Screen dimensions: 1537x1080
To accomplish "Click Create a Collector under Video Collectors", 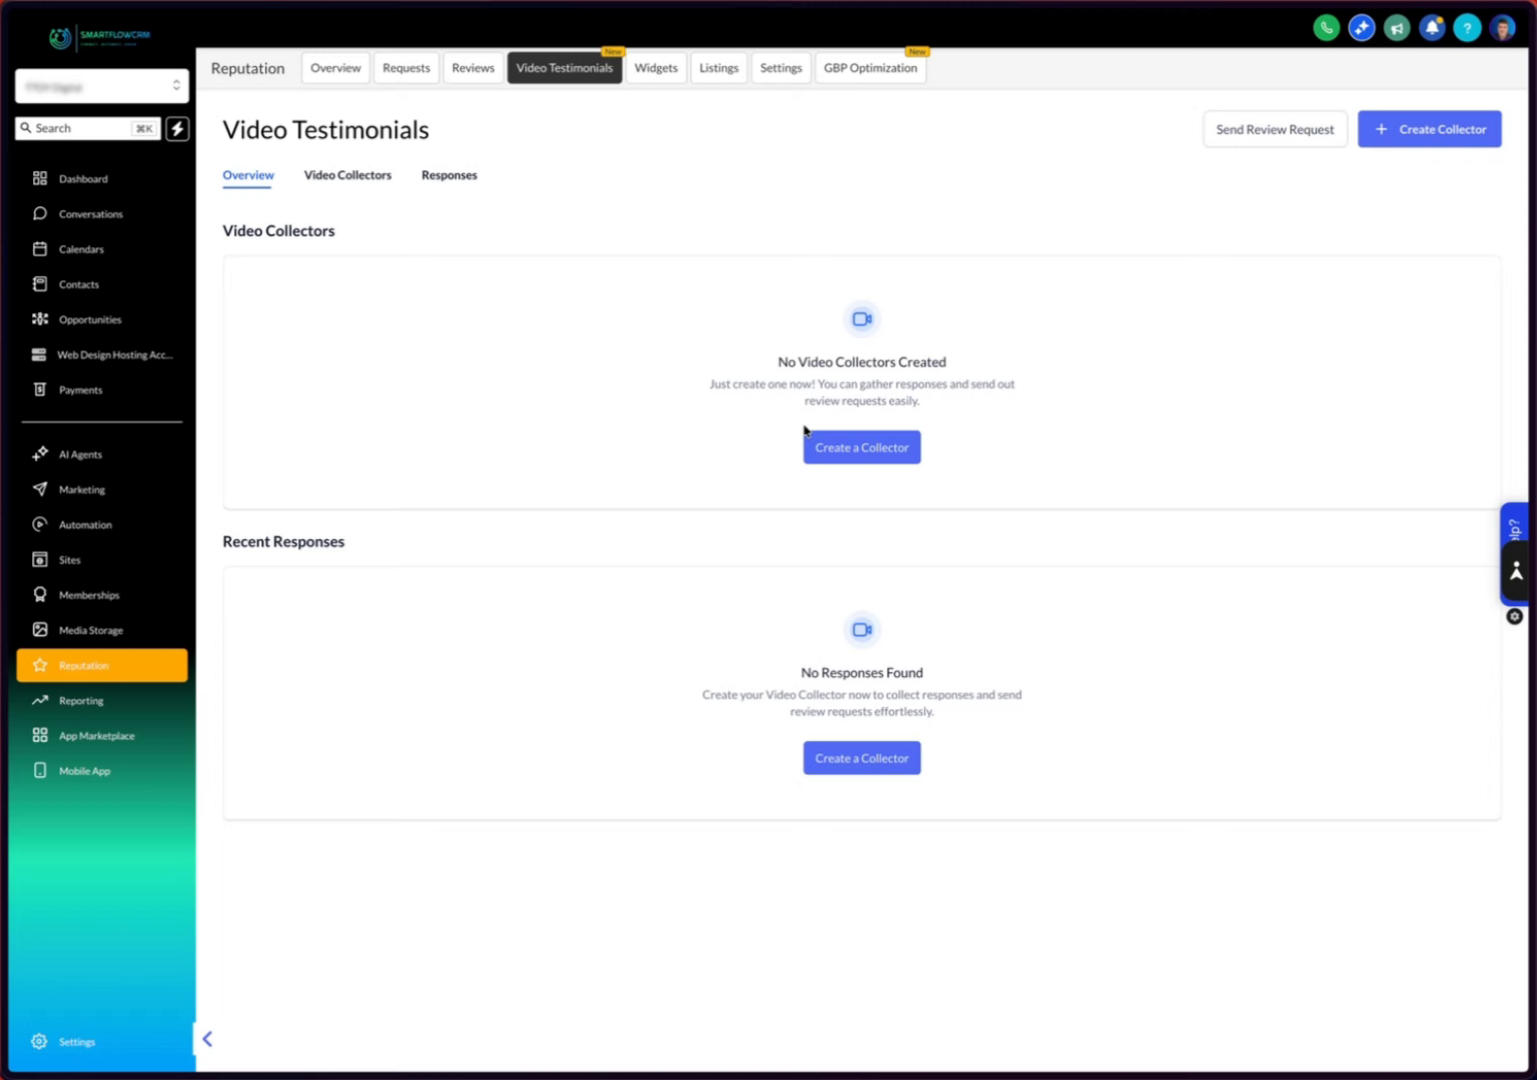I will (862, 447).
